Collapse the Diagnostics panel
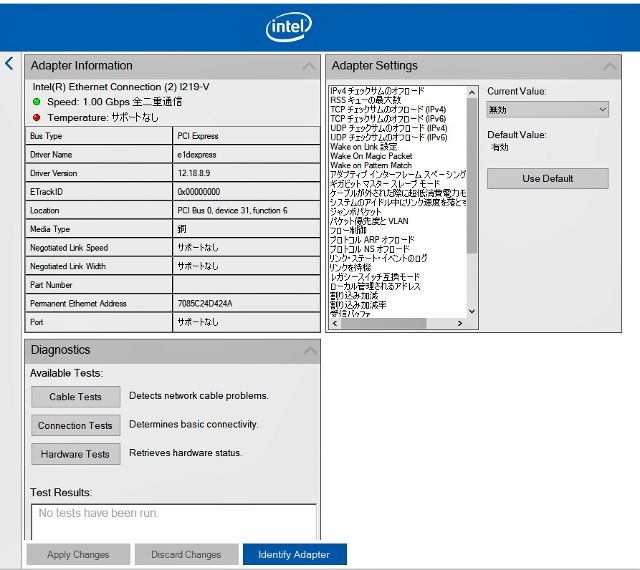 click(310, 350)
